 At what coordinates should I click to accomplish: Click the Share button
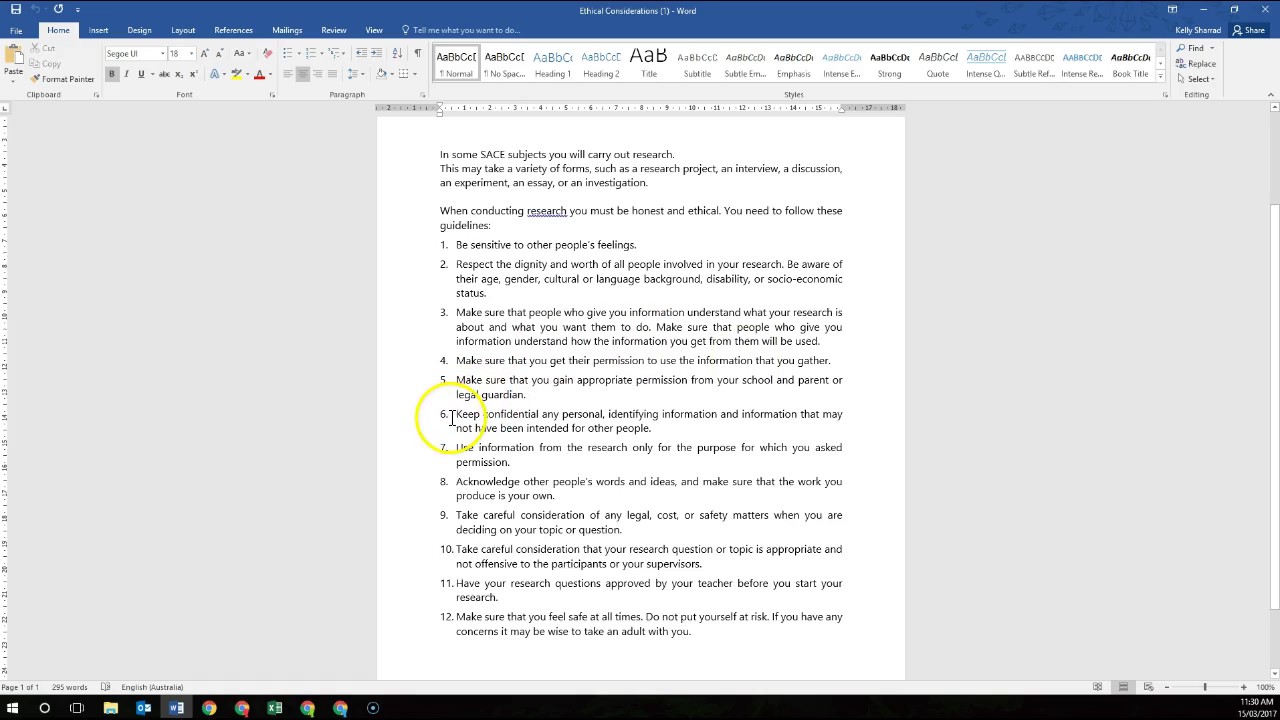(x=1249, y=30)
